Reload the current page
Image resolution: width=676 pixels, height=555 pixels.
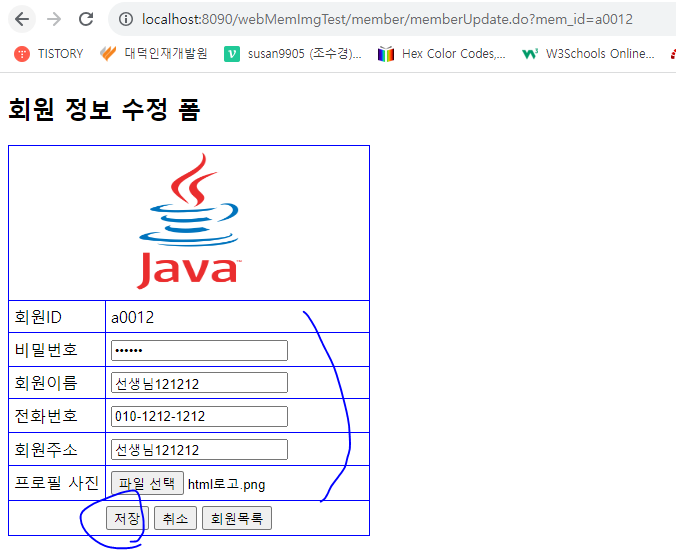point(86,19)
